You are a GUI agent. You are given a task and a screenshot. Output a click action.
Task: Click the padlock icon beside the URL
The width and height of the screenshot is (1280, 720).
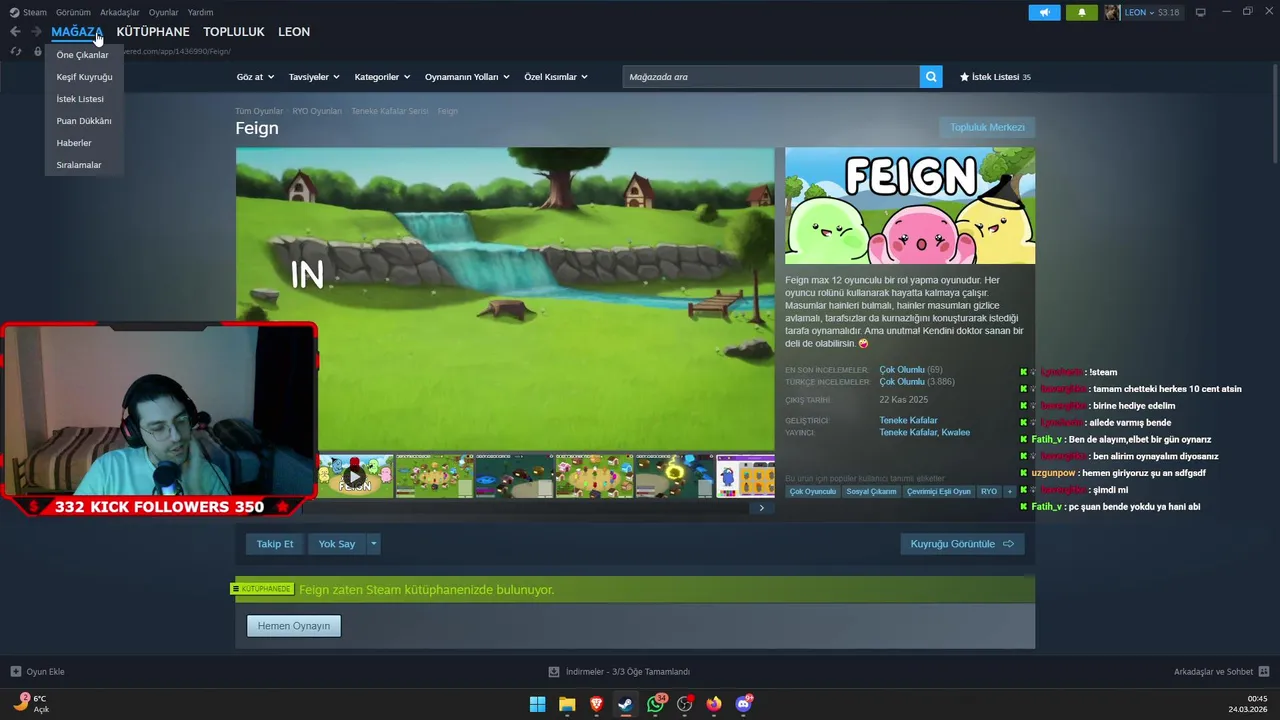(37, 52)
